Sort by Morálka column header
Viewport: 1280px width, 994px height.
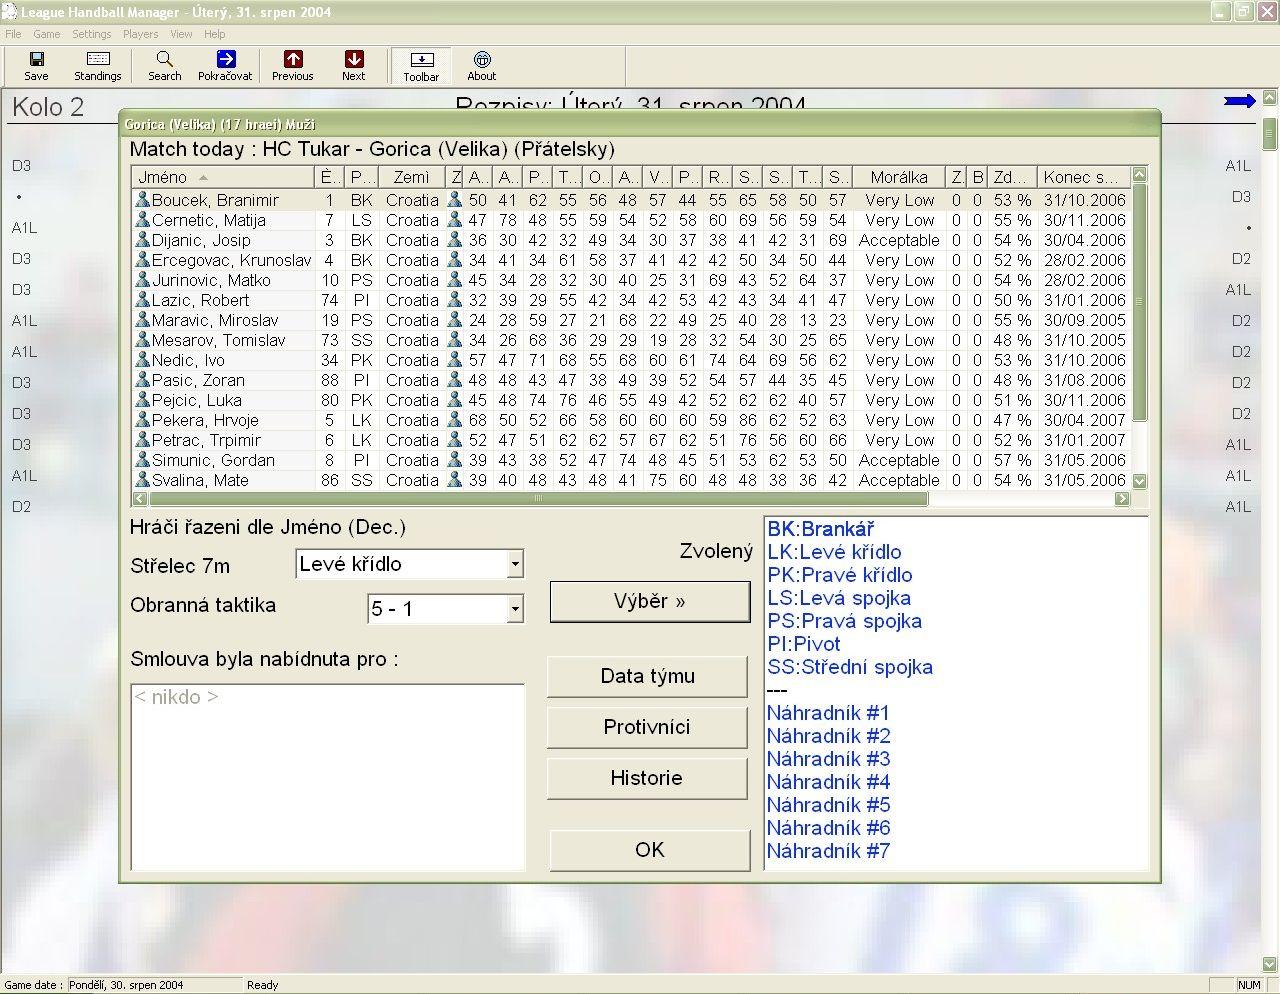point(899,177)
